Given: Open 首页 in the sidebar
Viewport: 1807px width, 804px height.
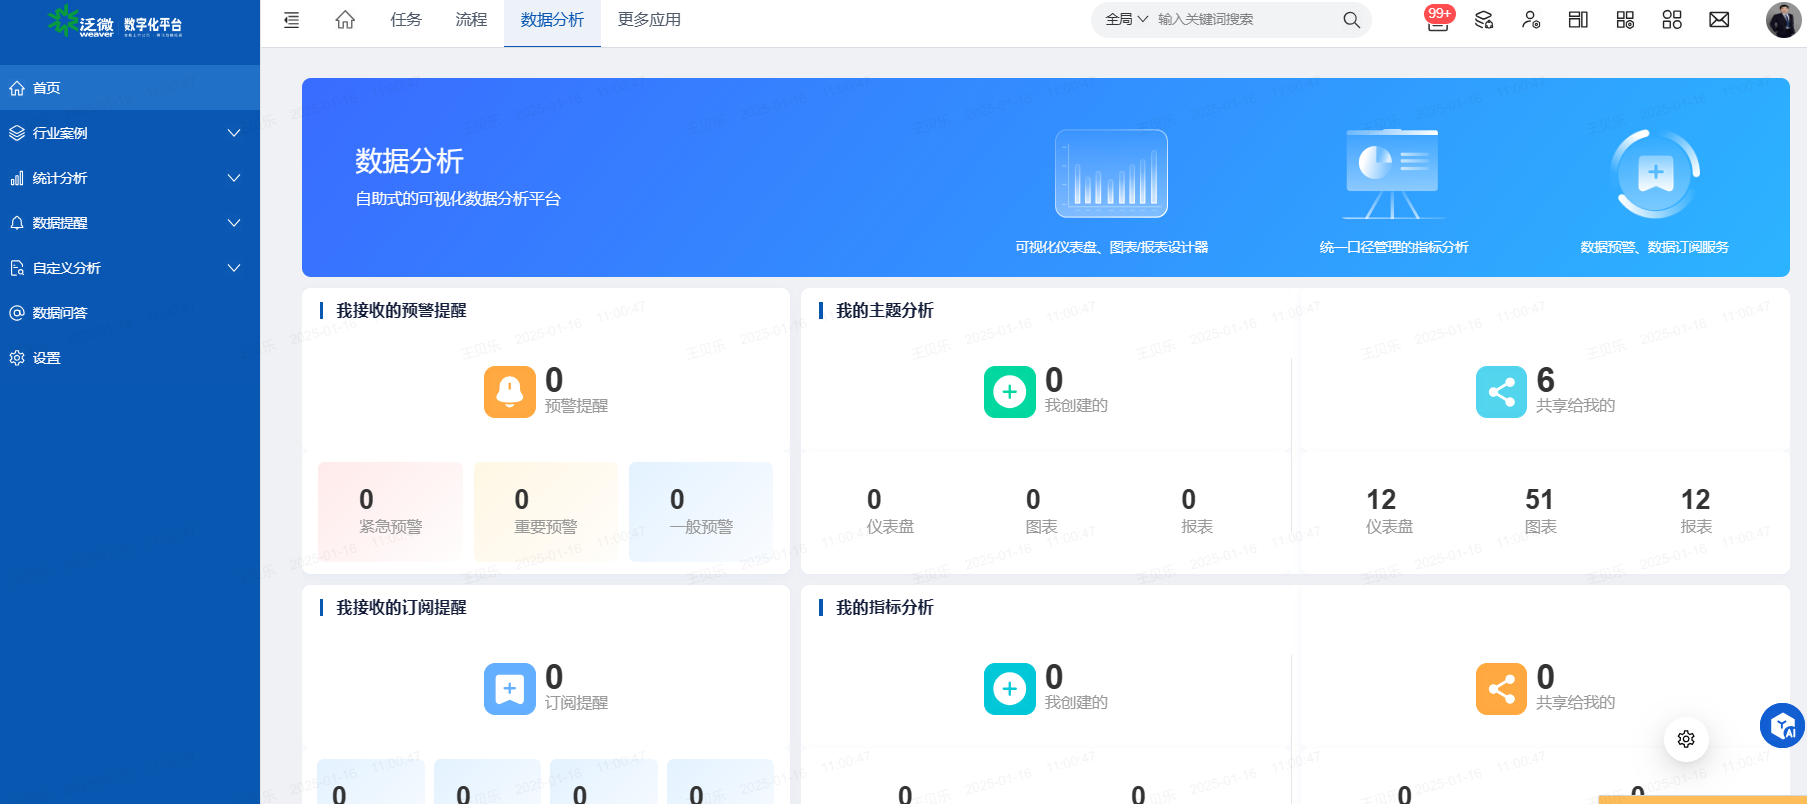Looking at the screenshot, I should [x=130, y=88].
